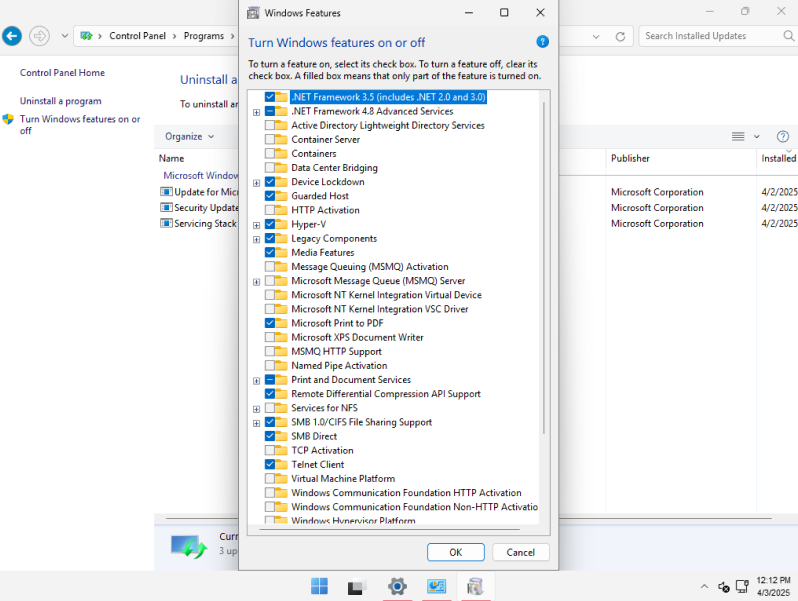The width and height of the screenshot is (798, 601).
Task: Expand the Legacy Components node
Action: (x=256, y=239)
